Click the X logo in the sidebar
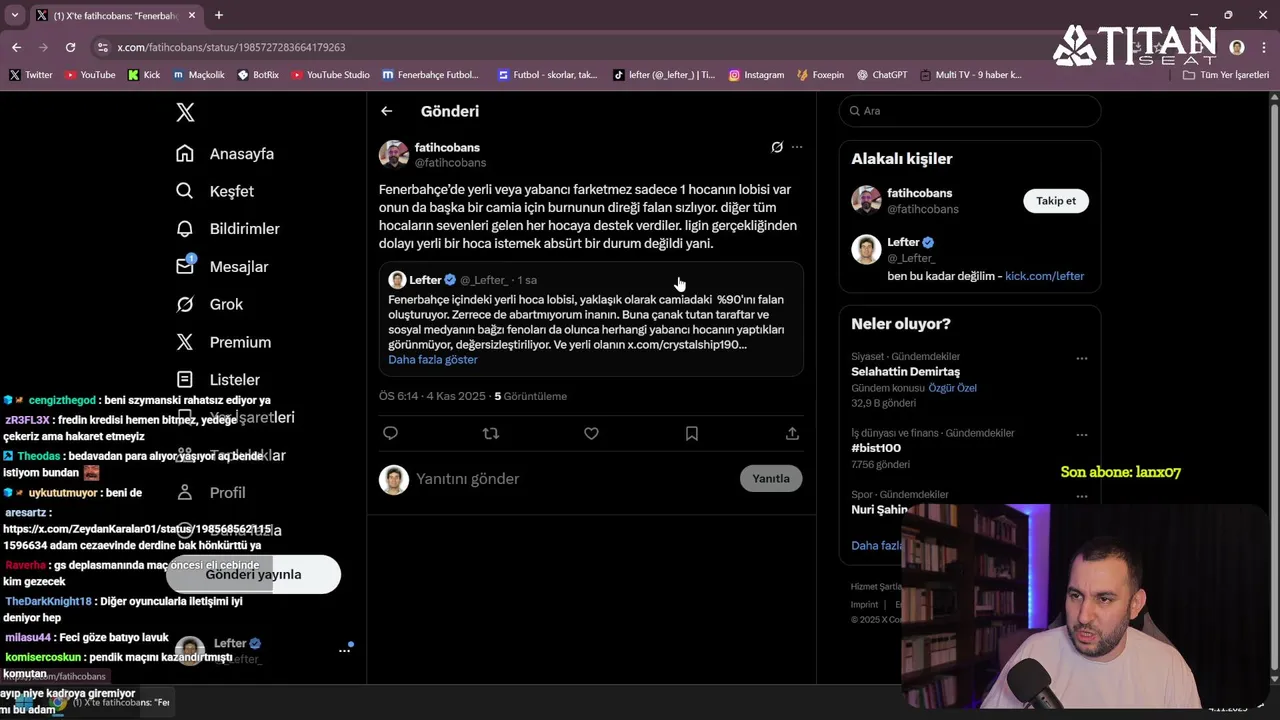This screenshot has height=720, width=1280. click(185, 112)
